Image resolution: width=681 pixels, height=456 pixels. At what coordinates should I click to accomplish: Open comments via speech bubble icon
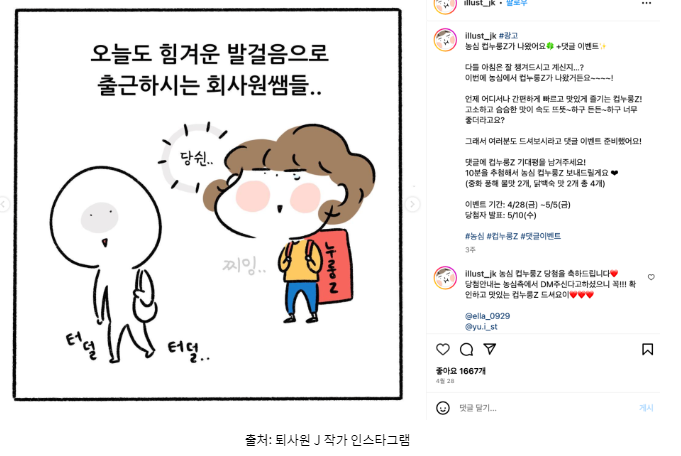[x=466, y=350]
